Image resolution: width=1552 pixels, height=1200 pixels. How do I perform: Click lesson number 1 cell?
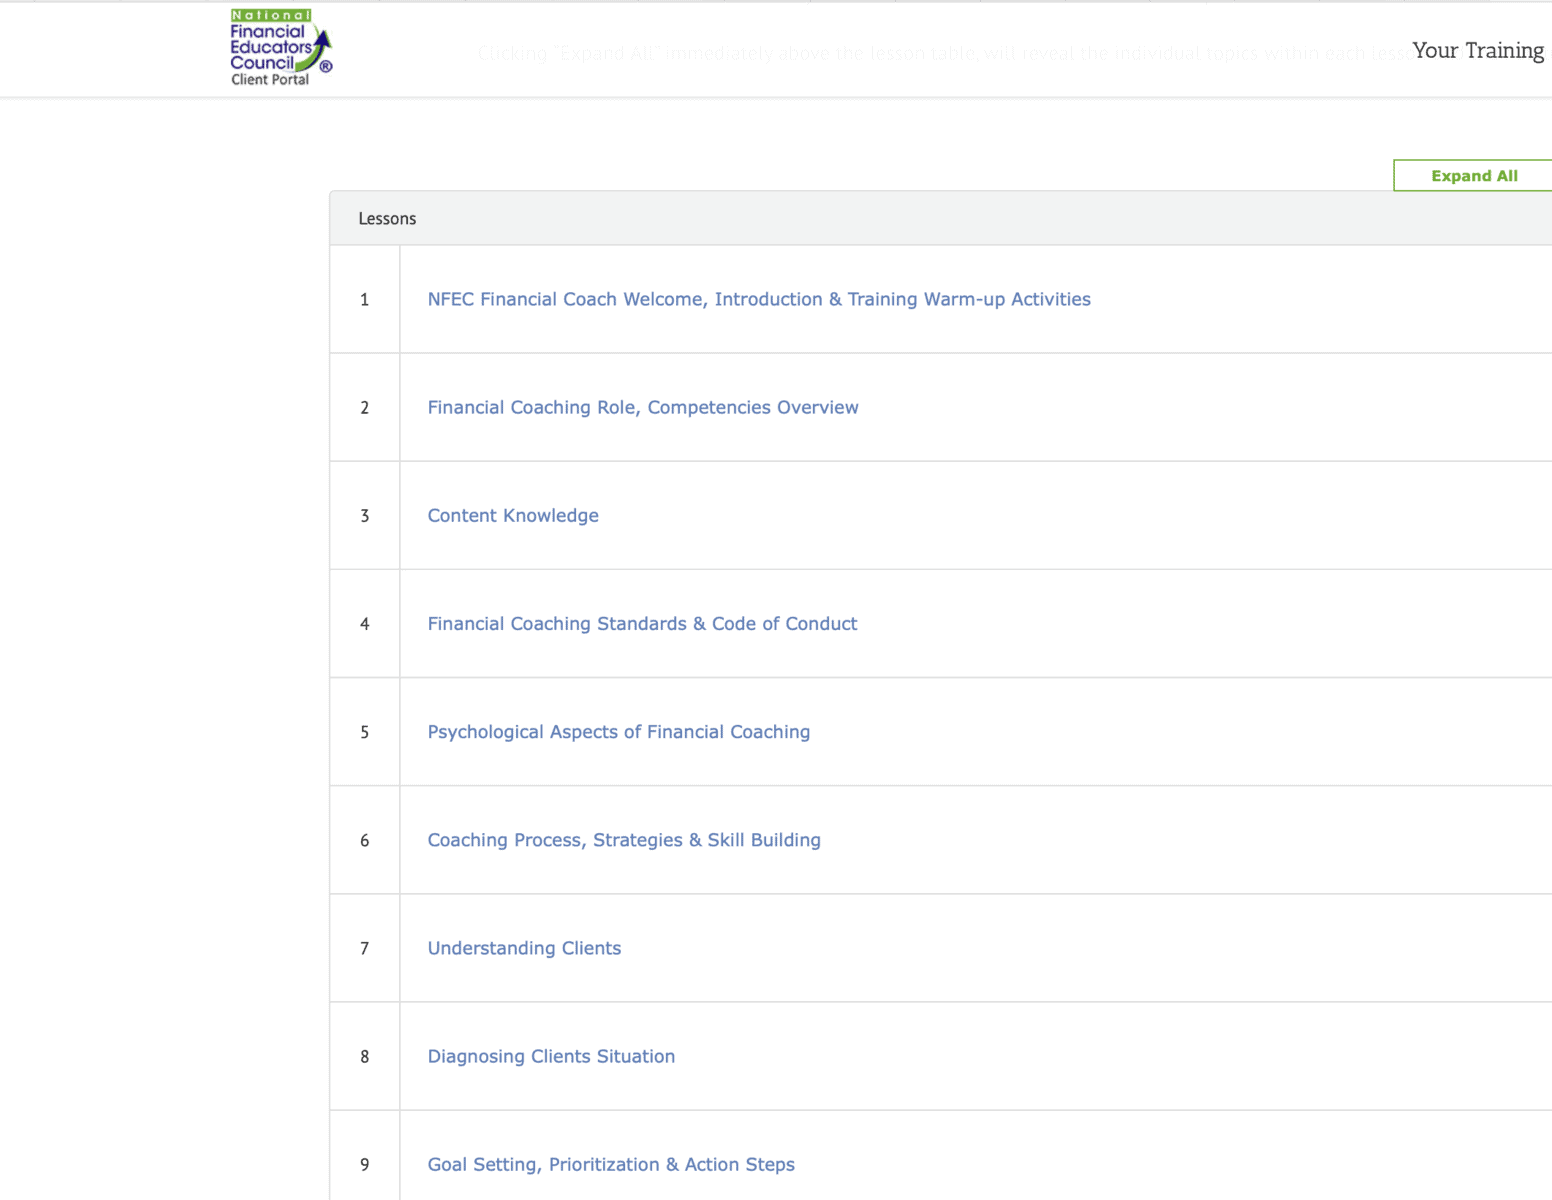click(x=365, y=299)
